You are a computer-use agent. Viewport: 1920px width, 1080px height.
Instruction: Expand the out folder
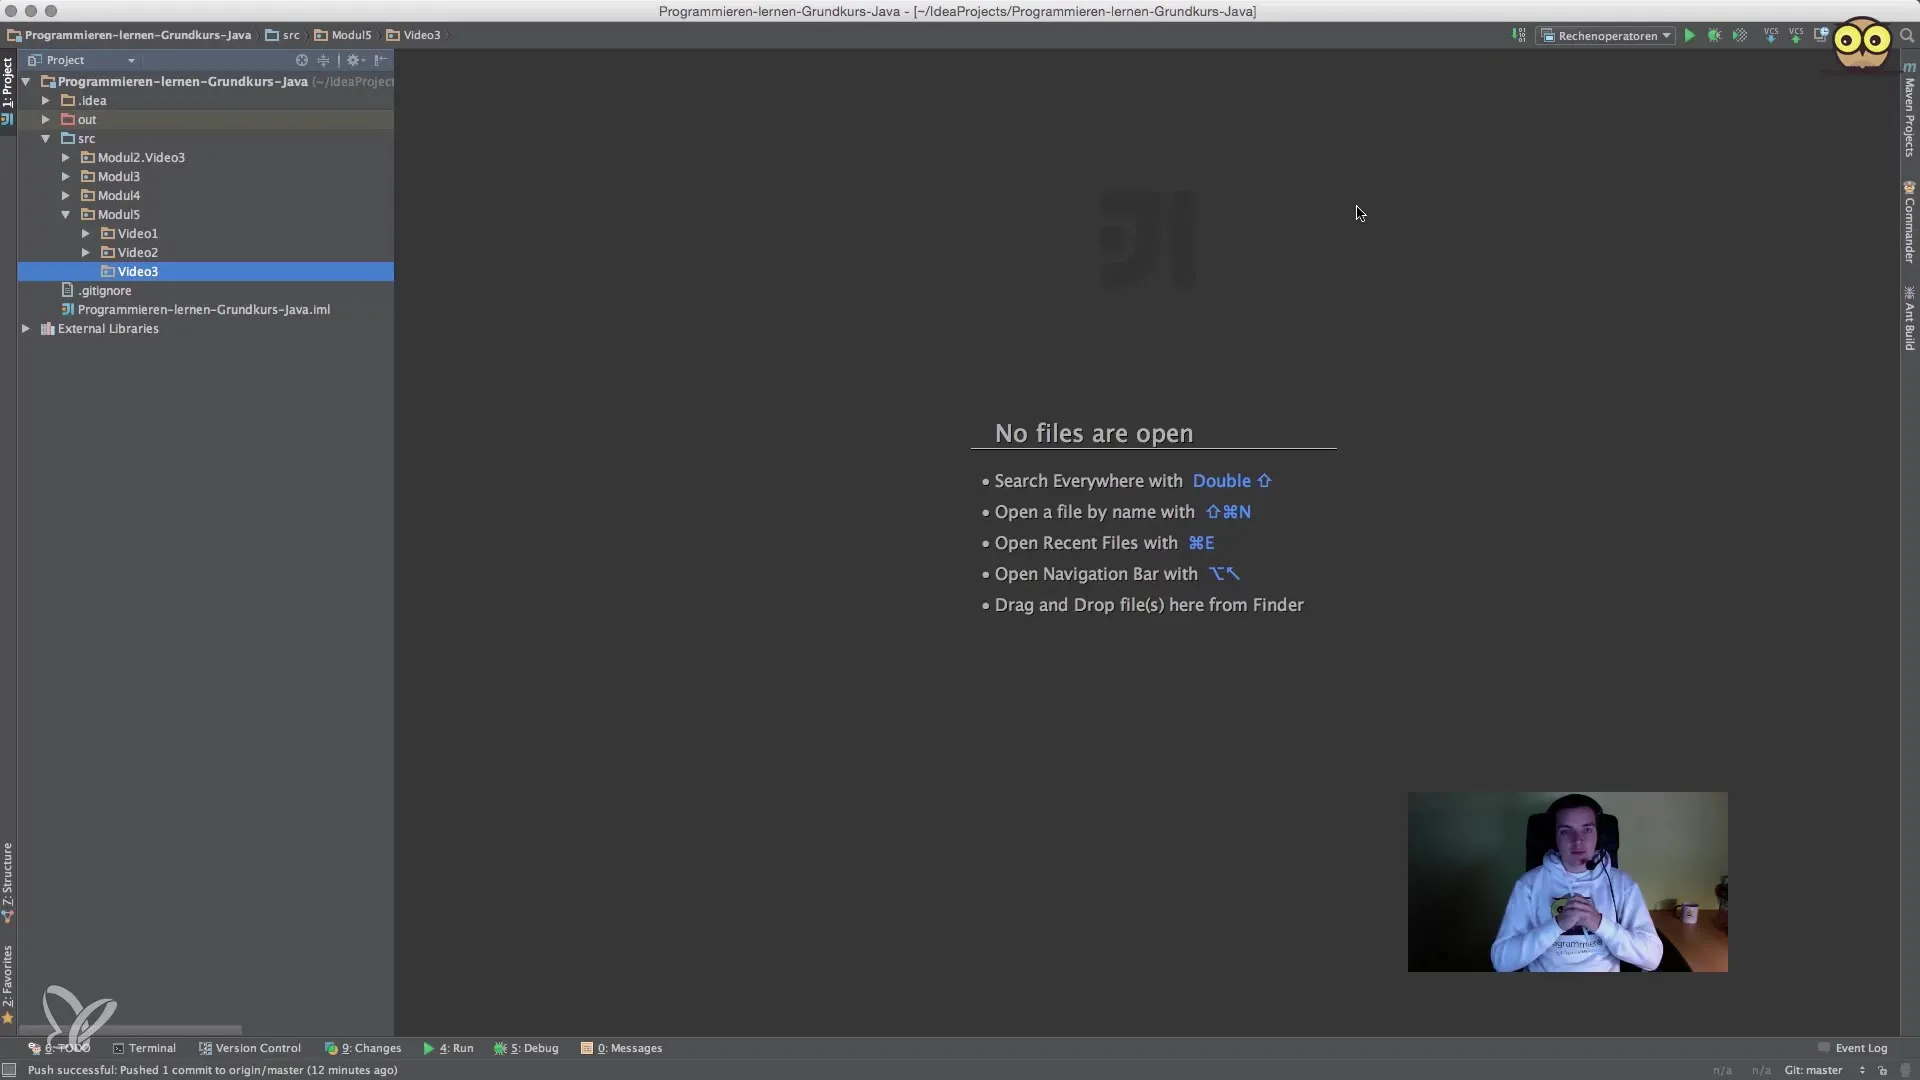46,120
